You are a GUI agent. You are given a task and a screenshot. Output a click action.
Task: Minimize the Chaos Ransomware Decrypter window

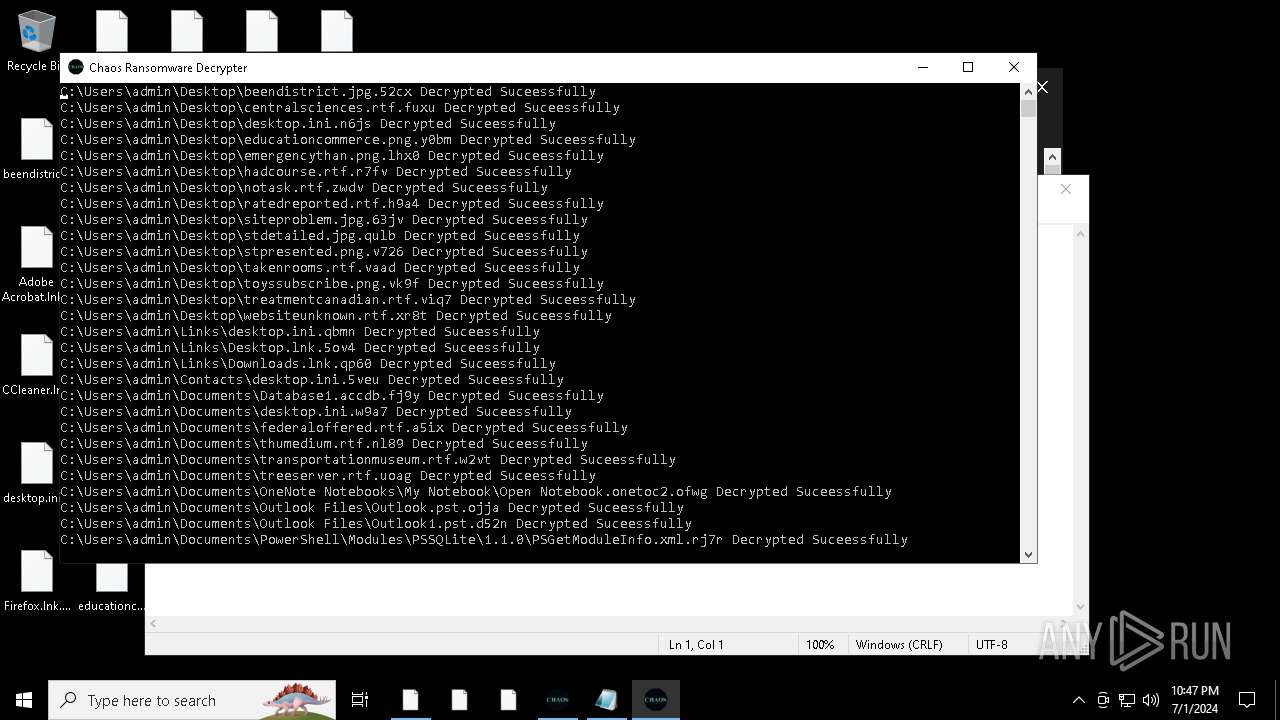(x=922, y=67)
